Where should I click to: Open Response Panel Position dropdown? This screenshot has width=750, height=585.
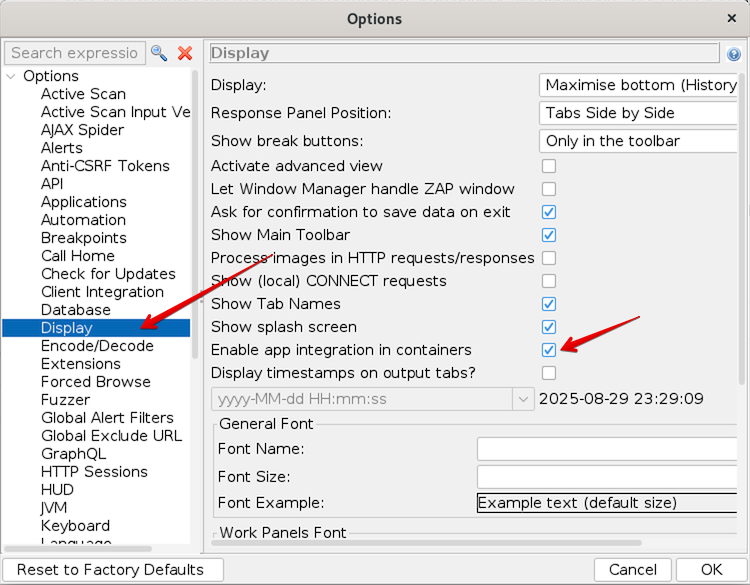coord(640,113)
